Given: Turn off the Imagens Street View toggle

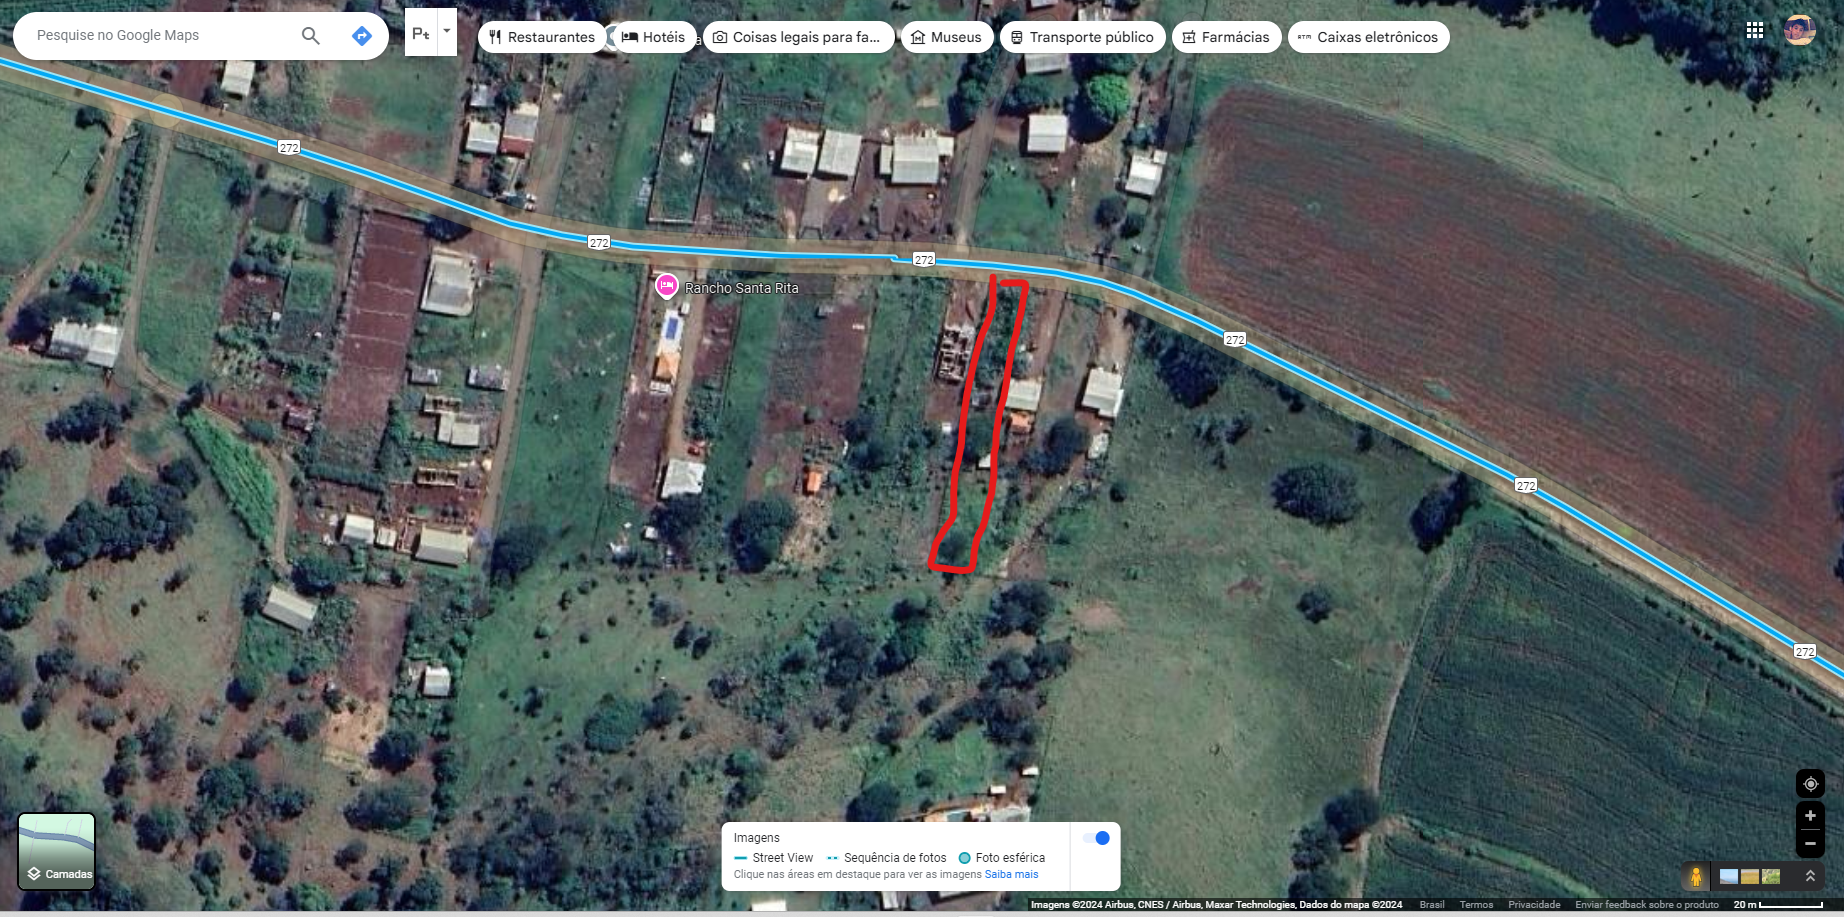Looking at the screenshot, I should (x=1097, y=838).
